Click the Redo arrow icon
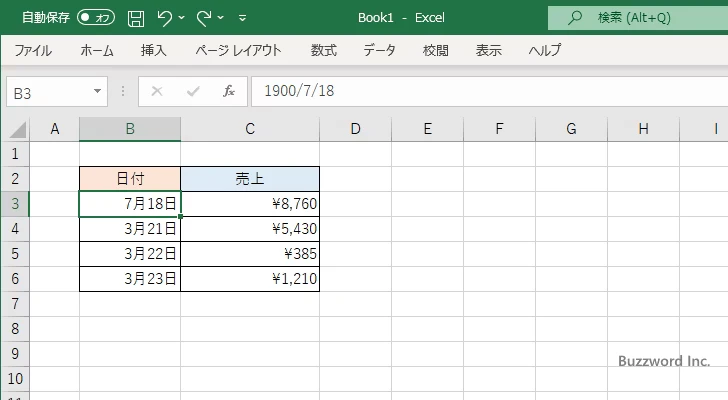The image size is (728, 400). [203, 18]
